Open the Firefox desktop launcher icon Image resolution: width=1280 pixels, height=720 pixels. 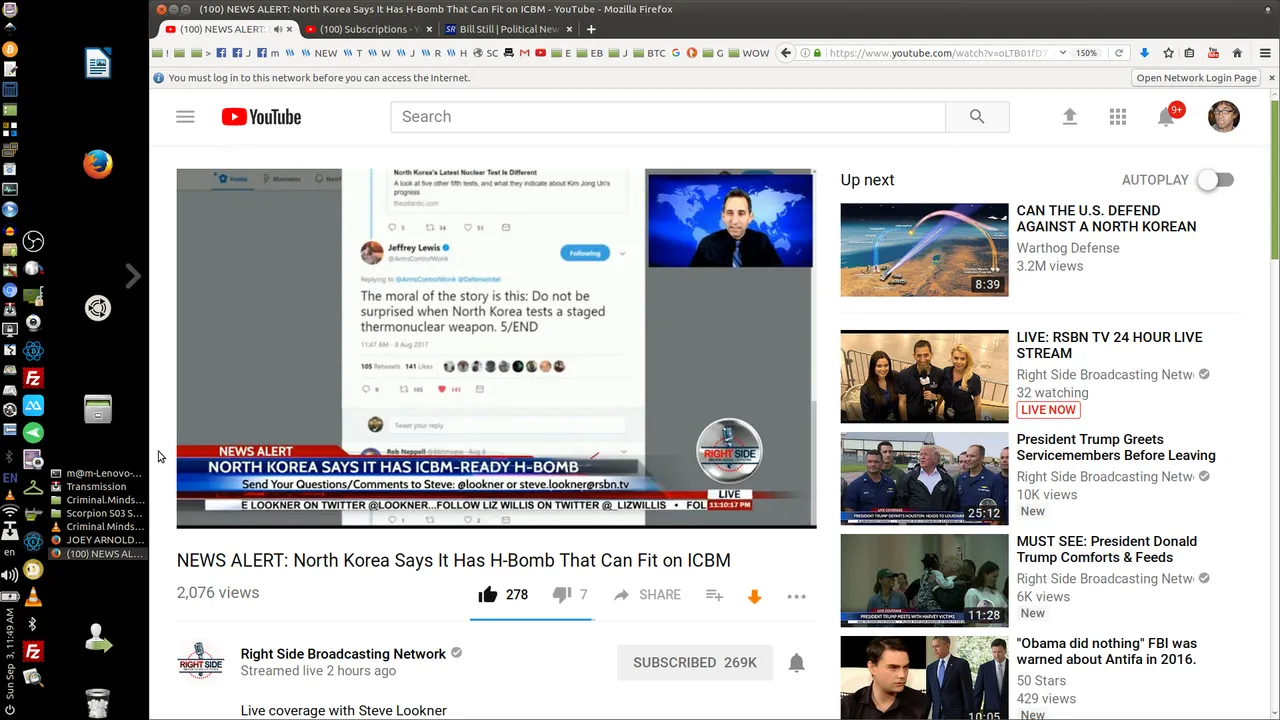click(98, 164)
